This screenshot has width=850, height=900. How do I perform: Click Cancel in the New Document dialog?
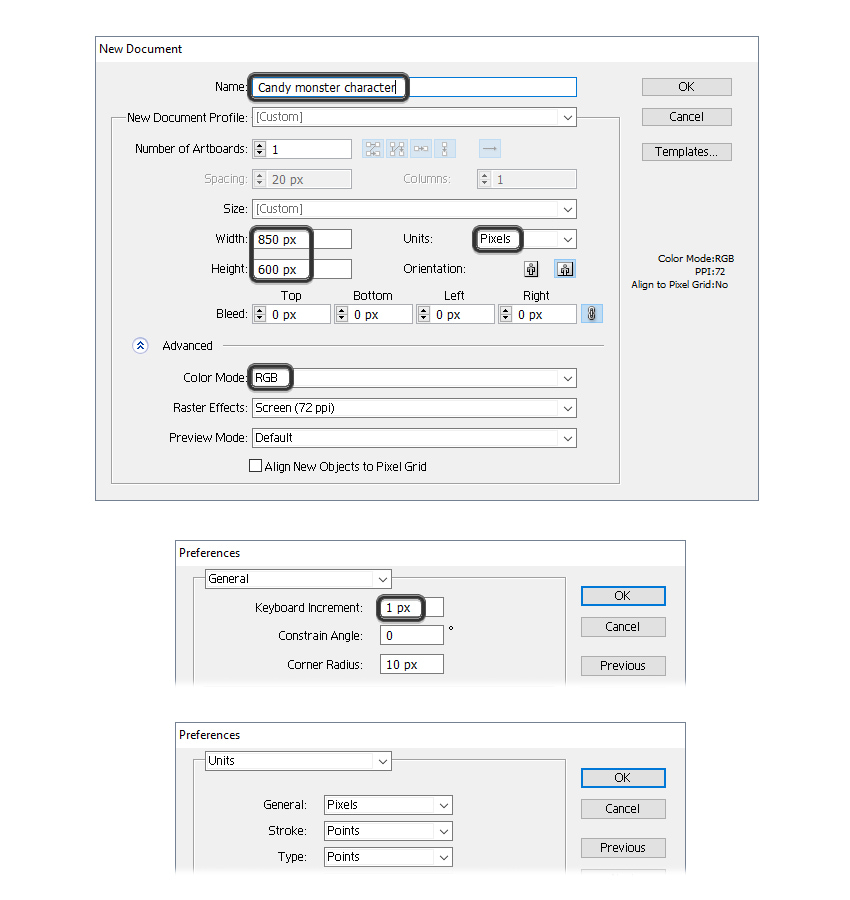687,117
